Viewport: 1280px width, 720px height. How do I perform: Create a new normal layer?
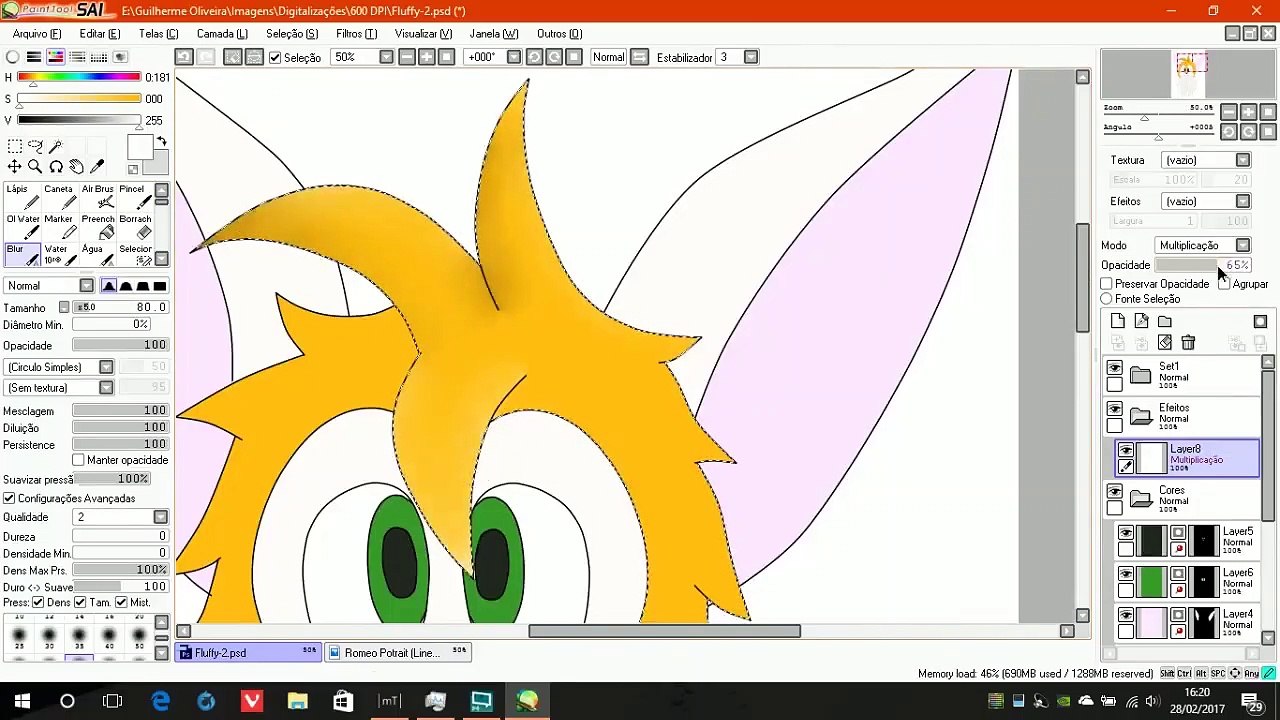click(x=1118, y=321)
